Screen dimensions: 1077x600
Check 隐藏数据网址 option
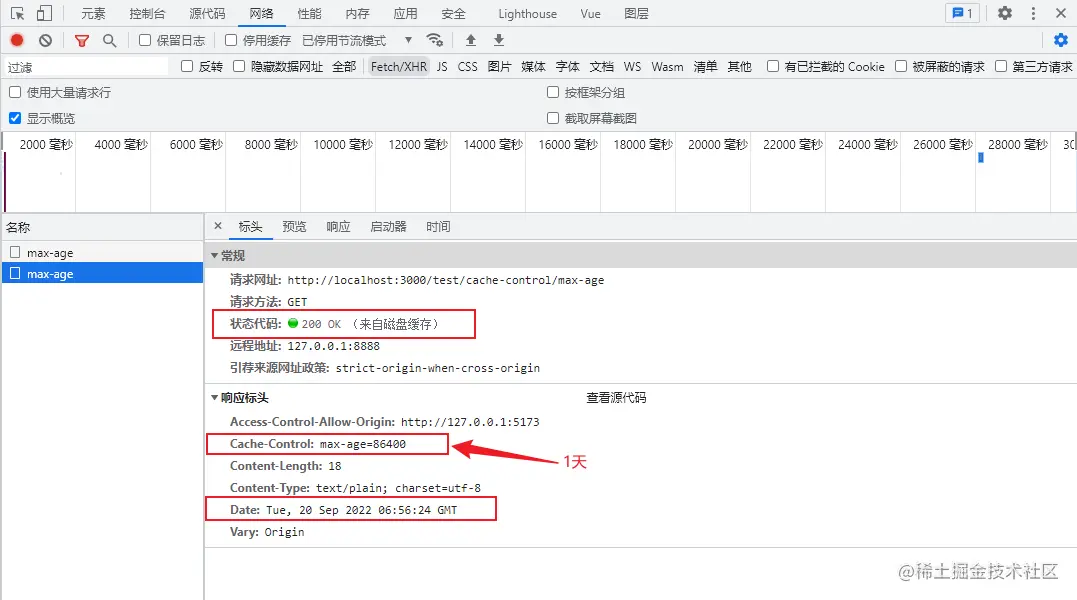(x=239, y=66)
